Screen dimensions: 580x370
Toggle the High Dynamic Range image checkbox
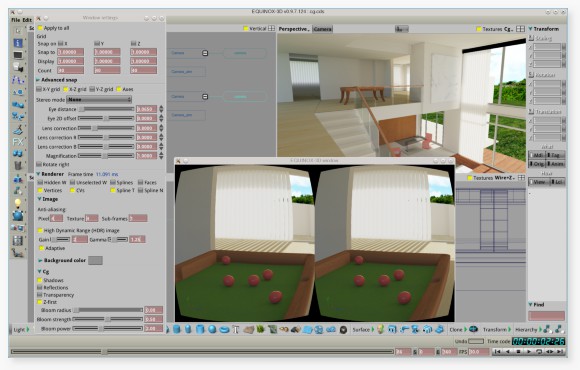point(40,230)
